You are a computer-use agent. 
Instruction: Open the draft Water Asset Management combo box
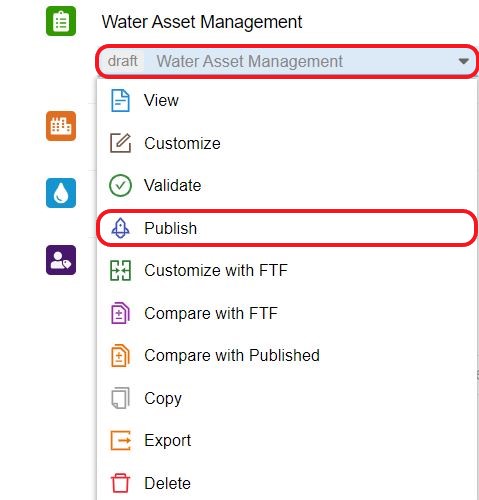pyautogui.click(x=287, y=61)
